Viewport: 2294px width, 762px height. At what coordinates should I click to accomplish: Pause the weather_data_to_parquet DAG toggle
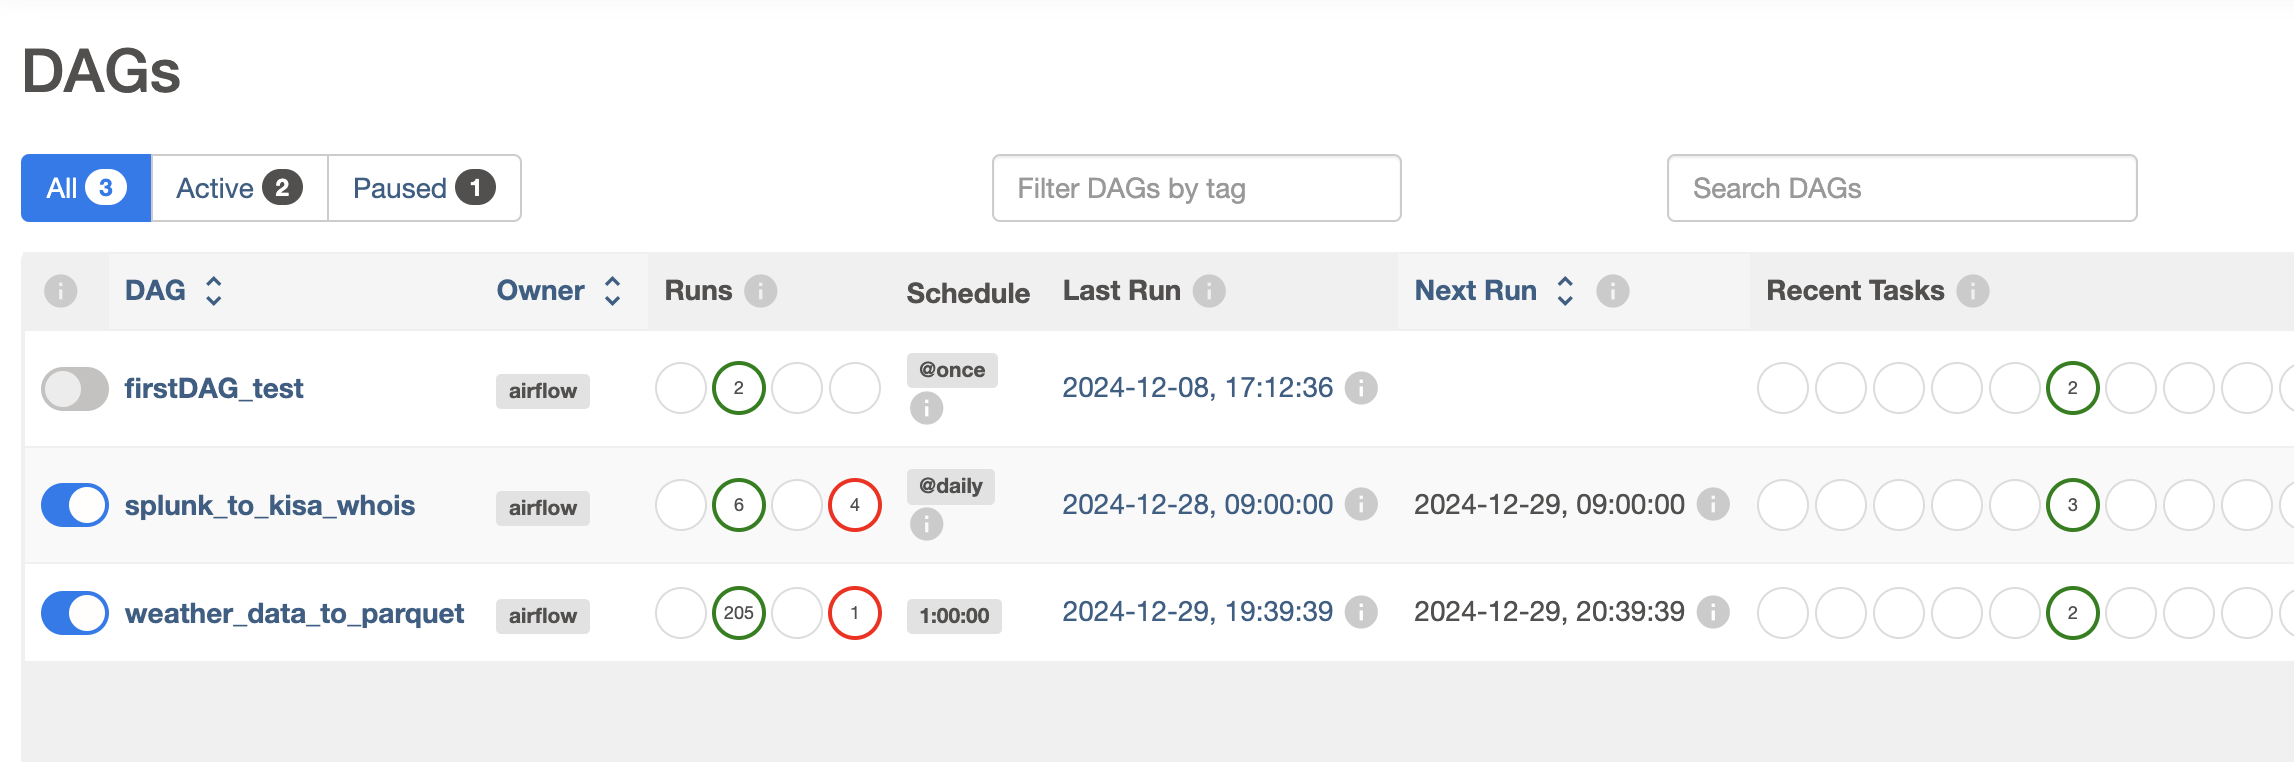[75, 613]
